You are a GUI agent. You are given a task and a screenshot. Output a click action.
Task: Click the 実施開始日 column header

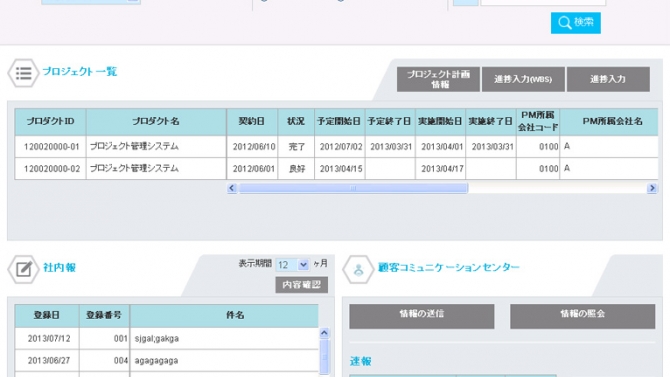tap(441, 122)
